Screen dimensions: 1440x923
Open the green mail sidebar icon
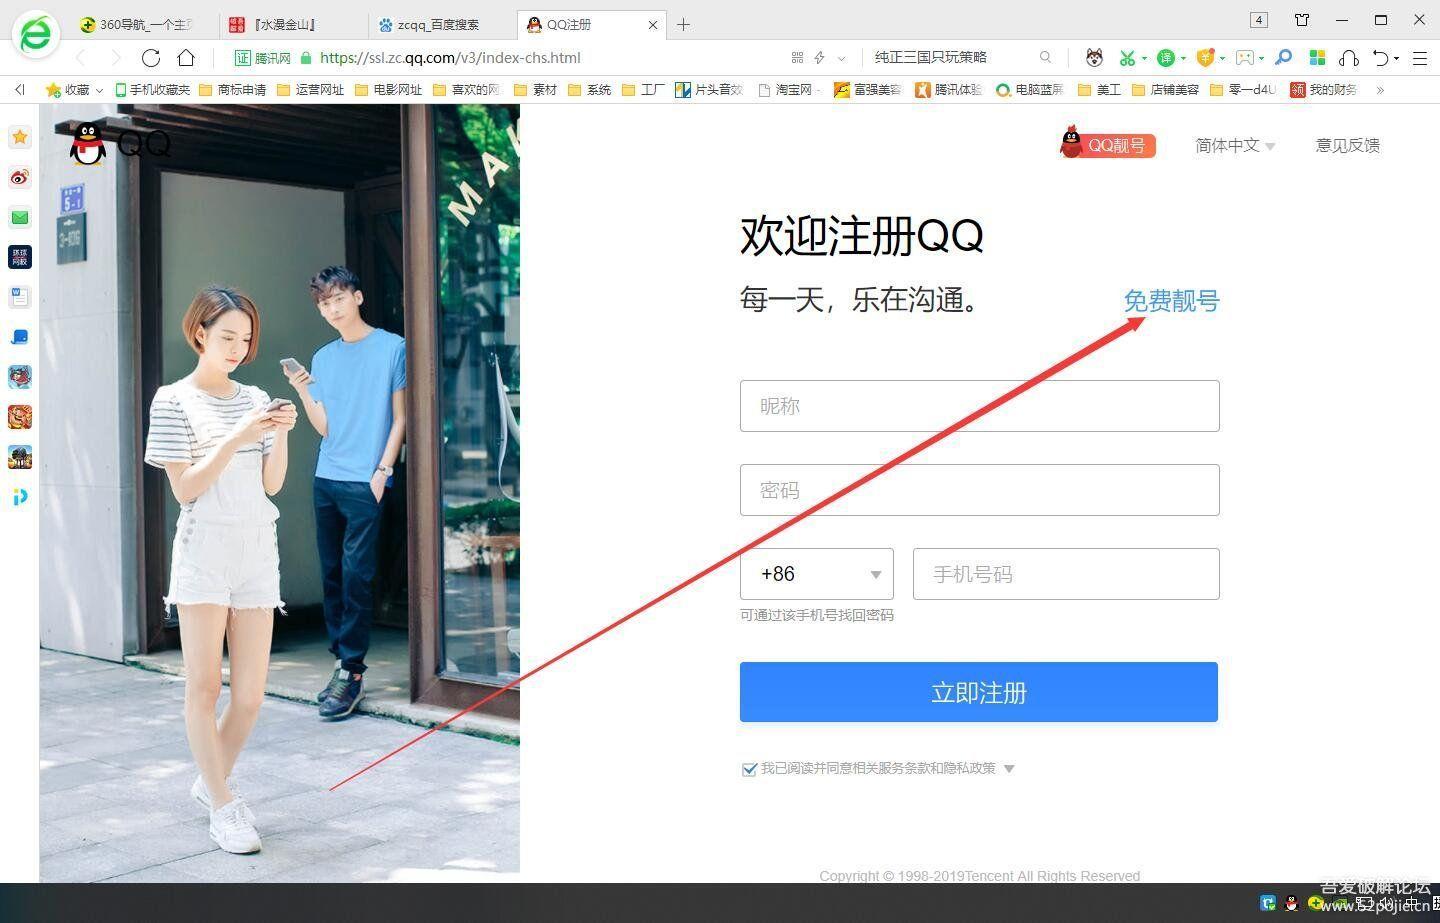pyautogui.click(x=20, y=218)
